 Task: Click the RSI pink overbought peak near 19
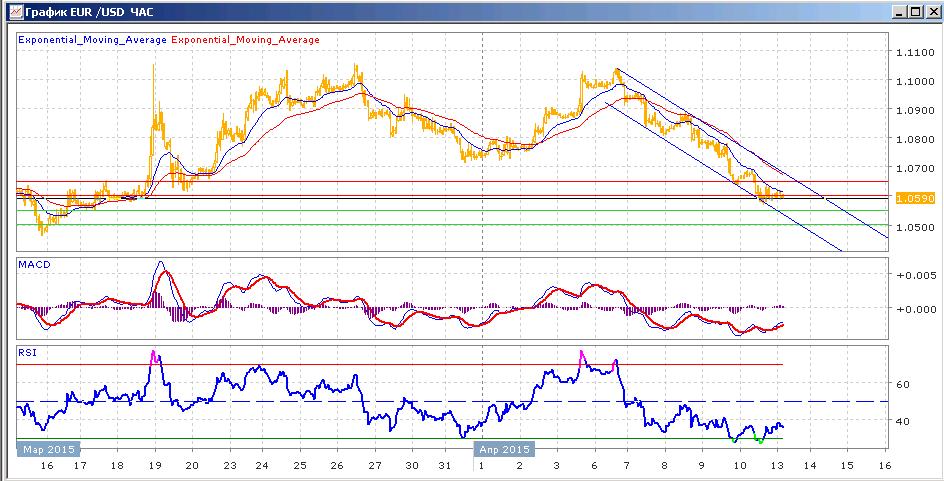coord(154,356)
